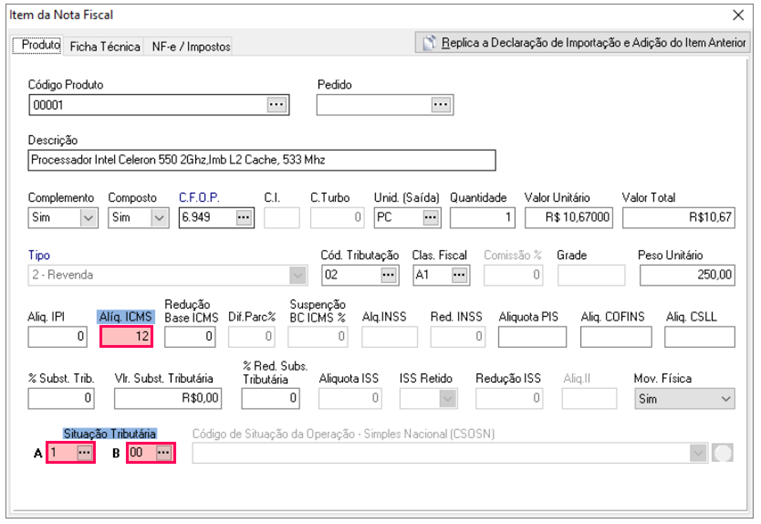Close the Item da Nota Fiscal window
Screen dimensions: 761x524
[739, 15]
